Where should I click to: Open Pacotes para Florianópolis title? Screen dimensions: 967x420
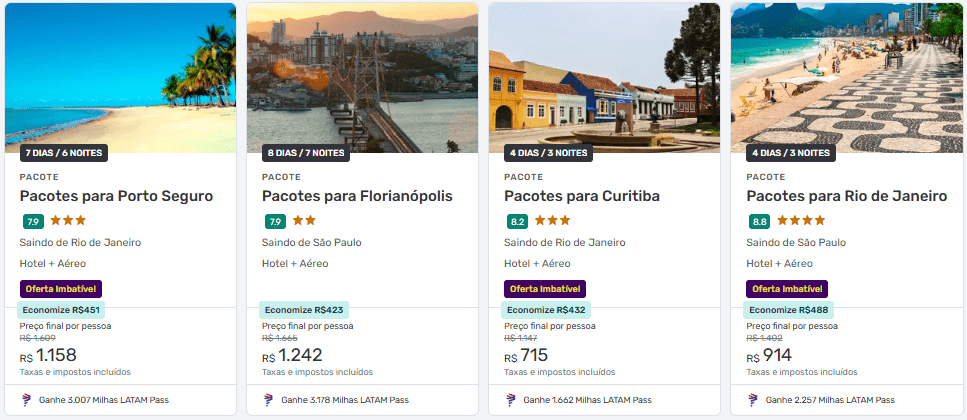(x=357, y=197)
